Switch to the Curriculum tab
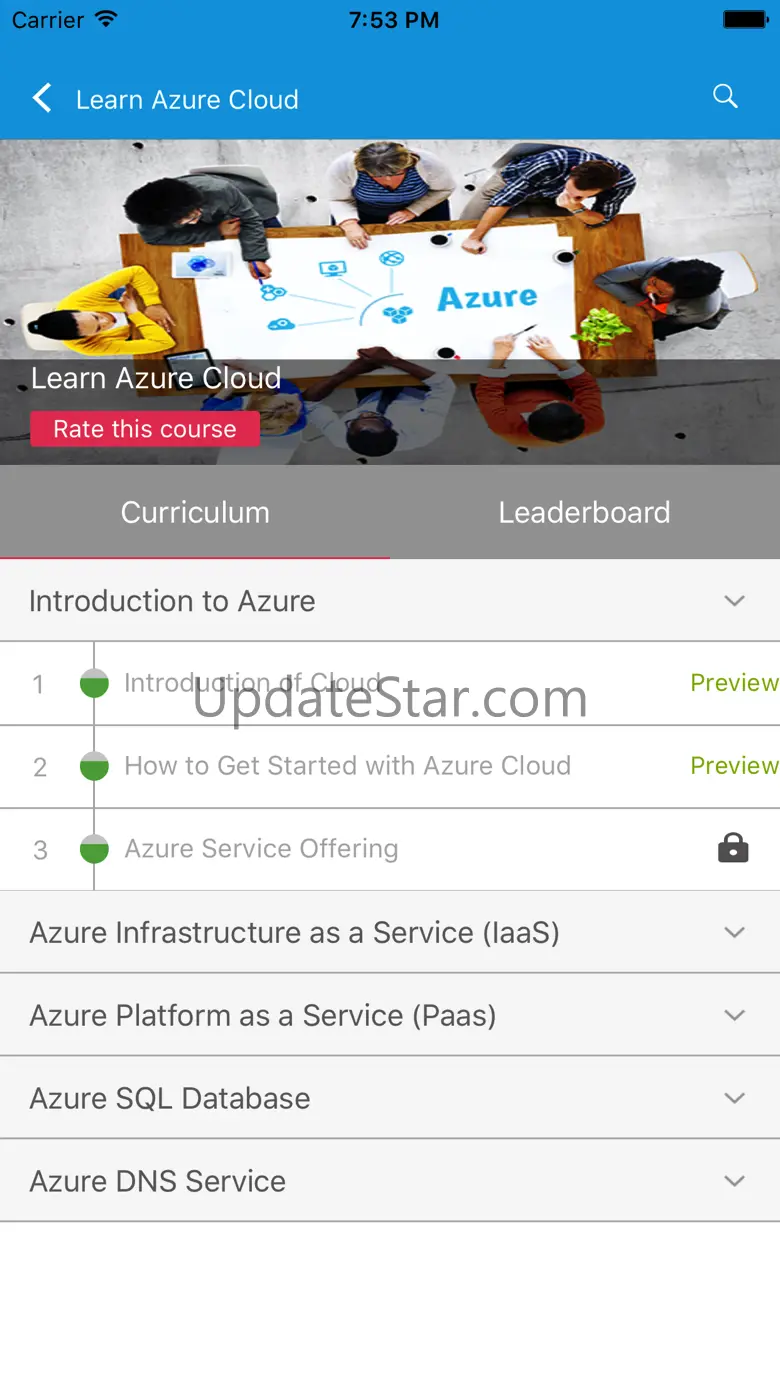Image resolution: width=780 pixels, height=1387 pixels. click(195, 512)
